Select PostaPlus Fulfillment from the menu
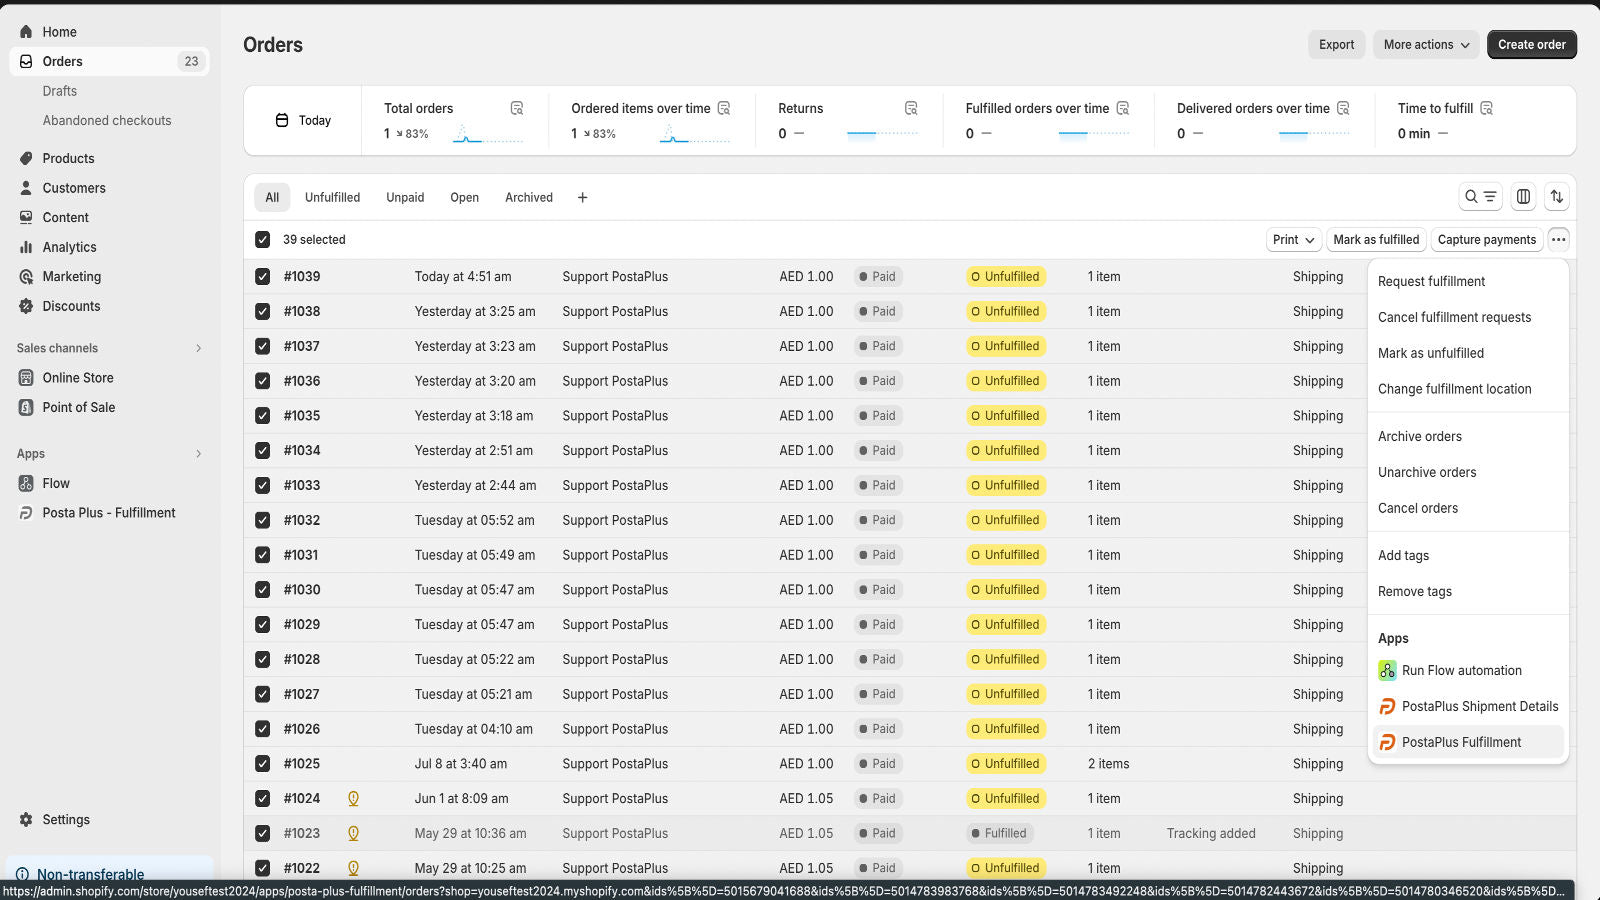Image resolution: width=1600 pixels, height=900 pixels. 1461,742
